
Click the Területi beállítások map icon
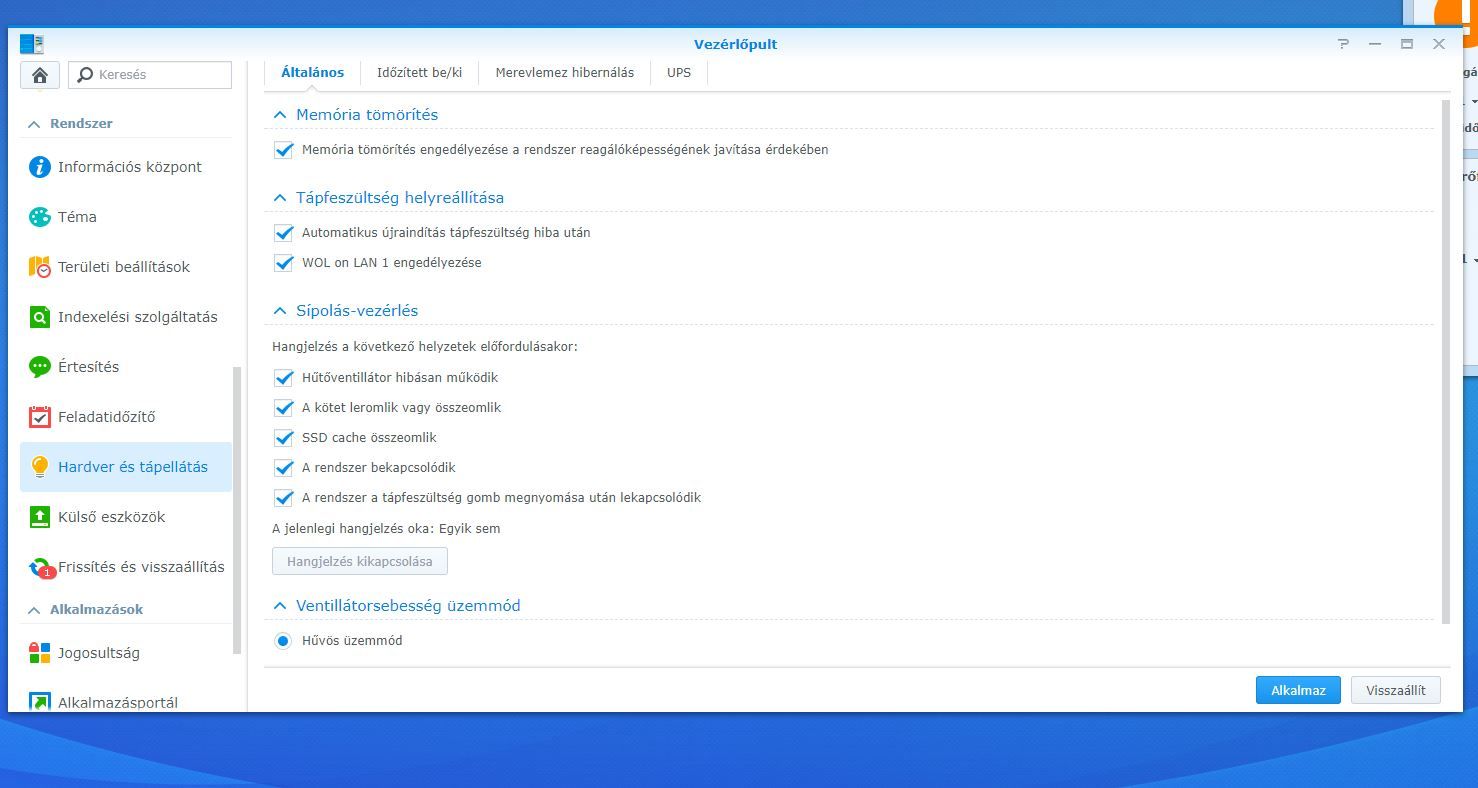pyautogui.click(x=39, y=267)
